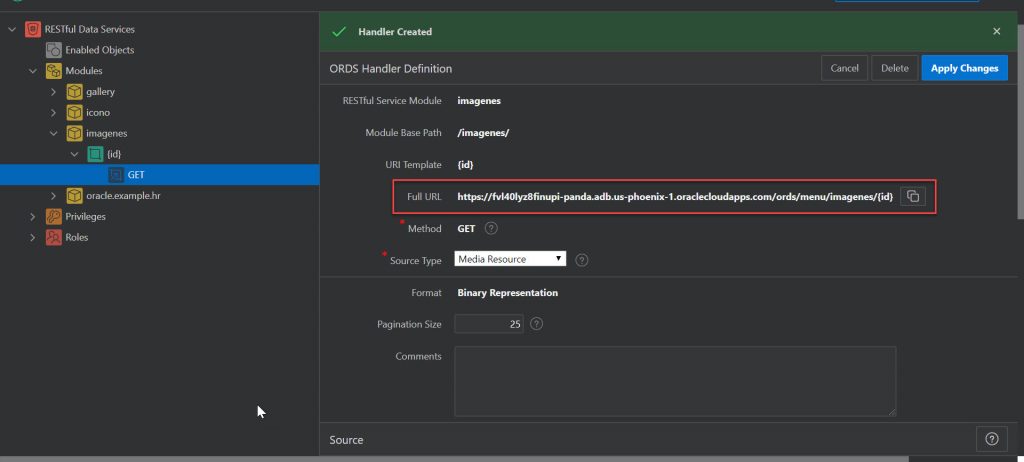Collapse the Modules tree node

click(x=33, y=71)
